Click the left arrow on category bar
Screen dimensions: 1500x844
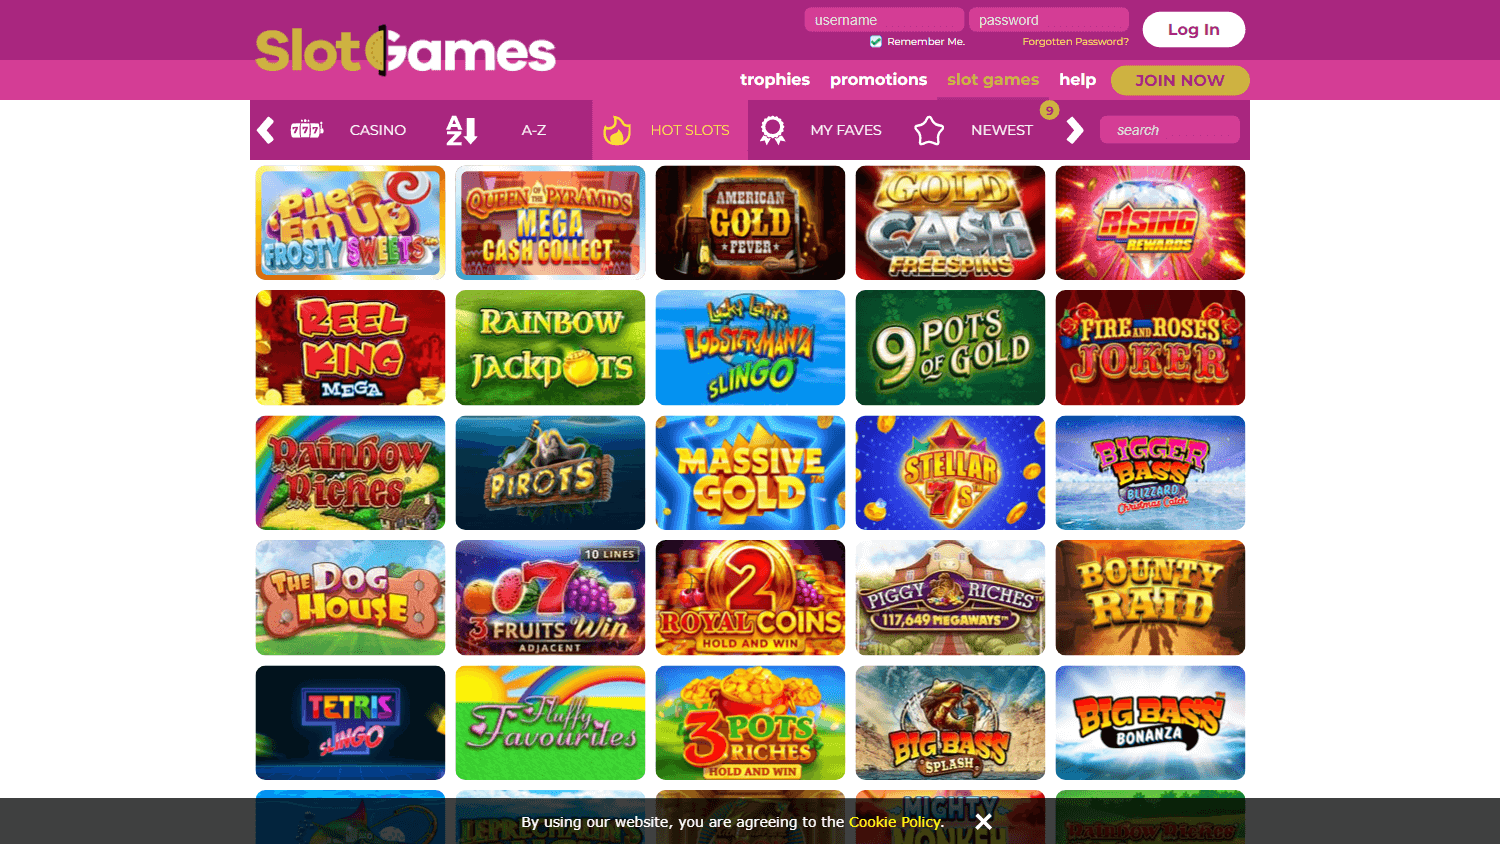coord(266,130)
